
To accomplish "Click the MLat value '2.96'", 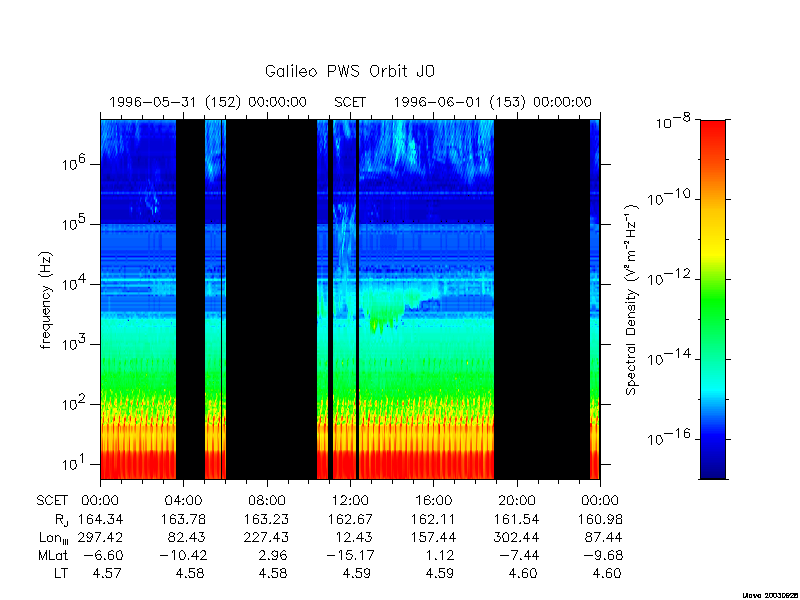I will 273,555.
